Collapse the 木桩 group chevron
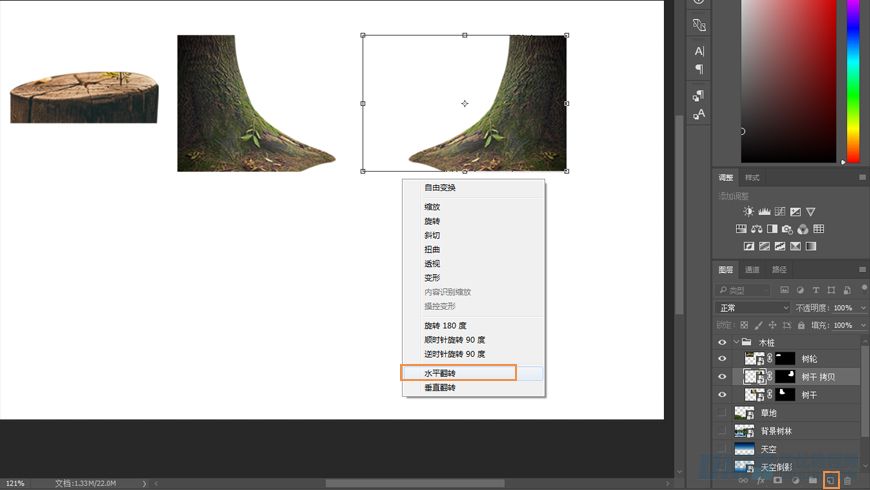This screenshot has width=870, height=490. click(736, 342)
